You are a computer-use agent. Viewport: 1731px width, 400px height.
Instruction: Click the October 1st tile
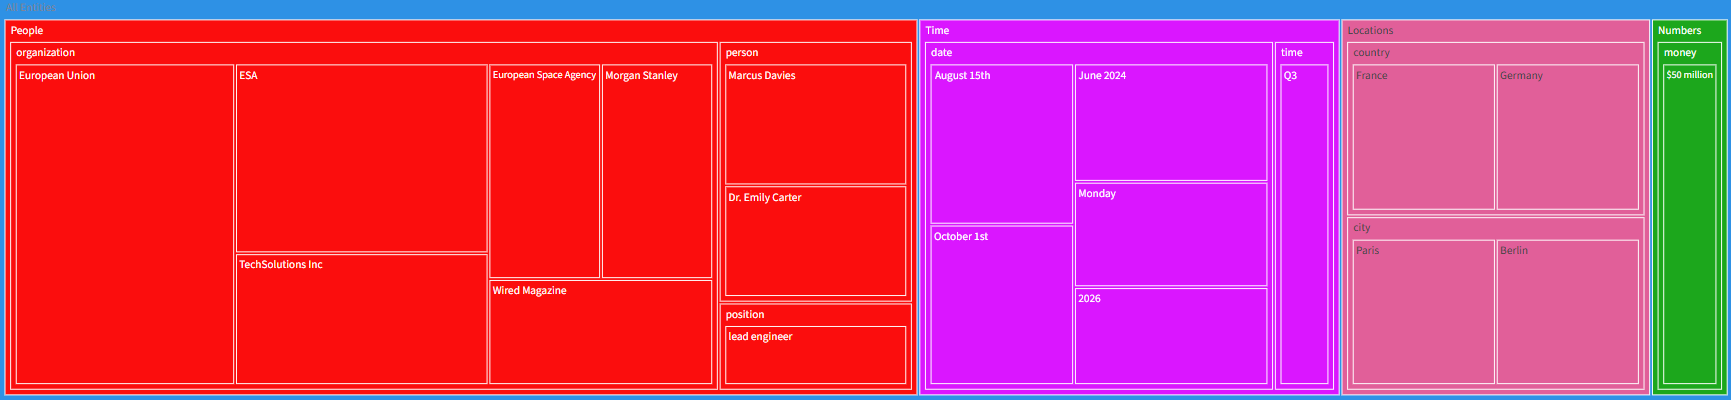1002,305
